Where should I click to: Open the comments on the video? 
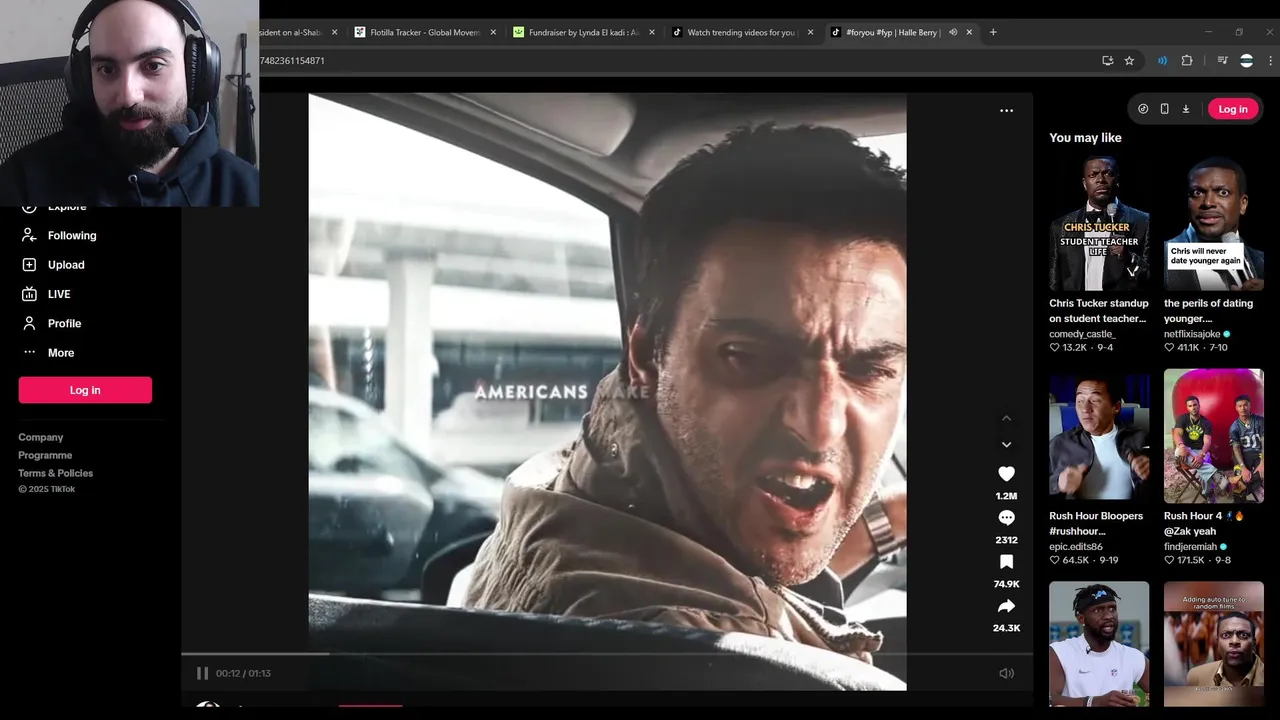point(1006,518)
